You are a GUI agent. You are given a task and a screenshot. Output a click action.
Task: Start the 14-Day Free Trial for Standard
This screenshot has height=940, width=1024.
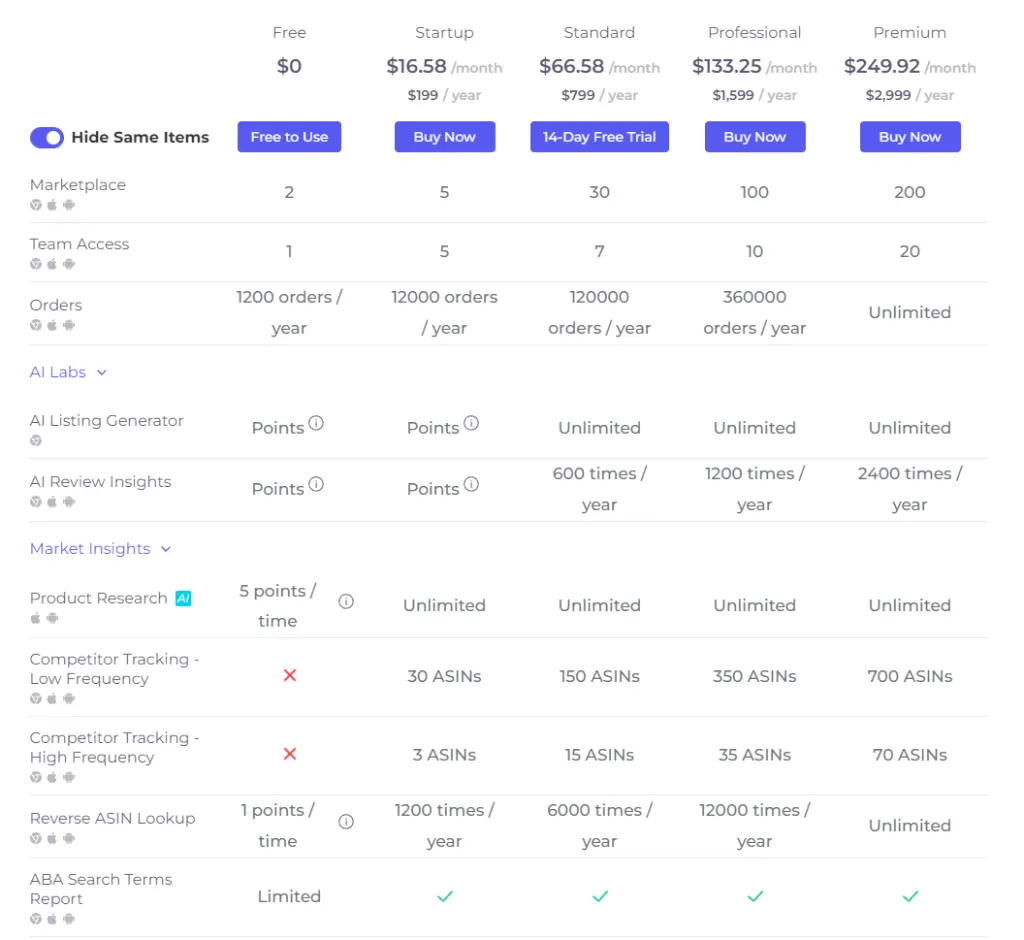point(599,137)
